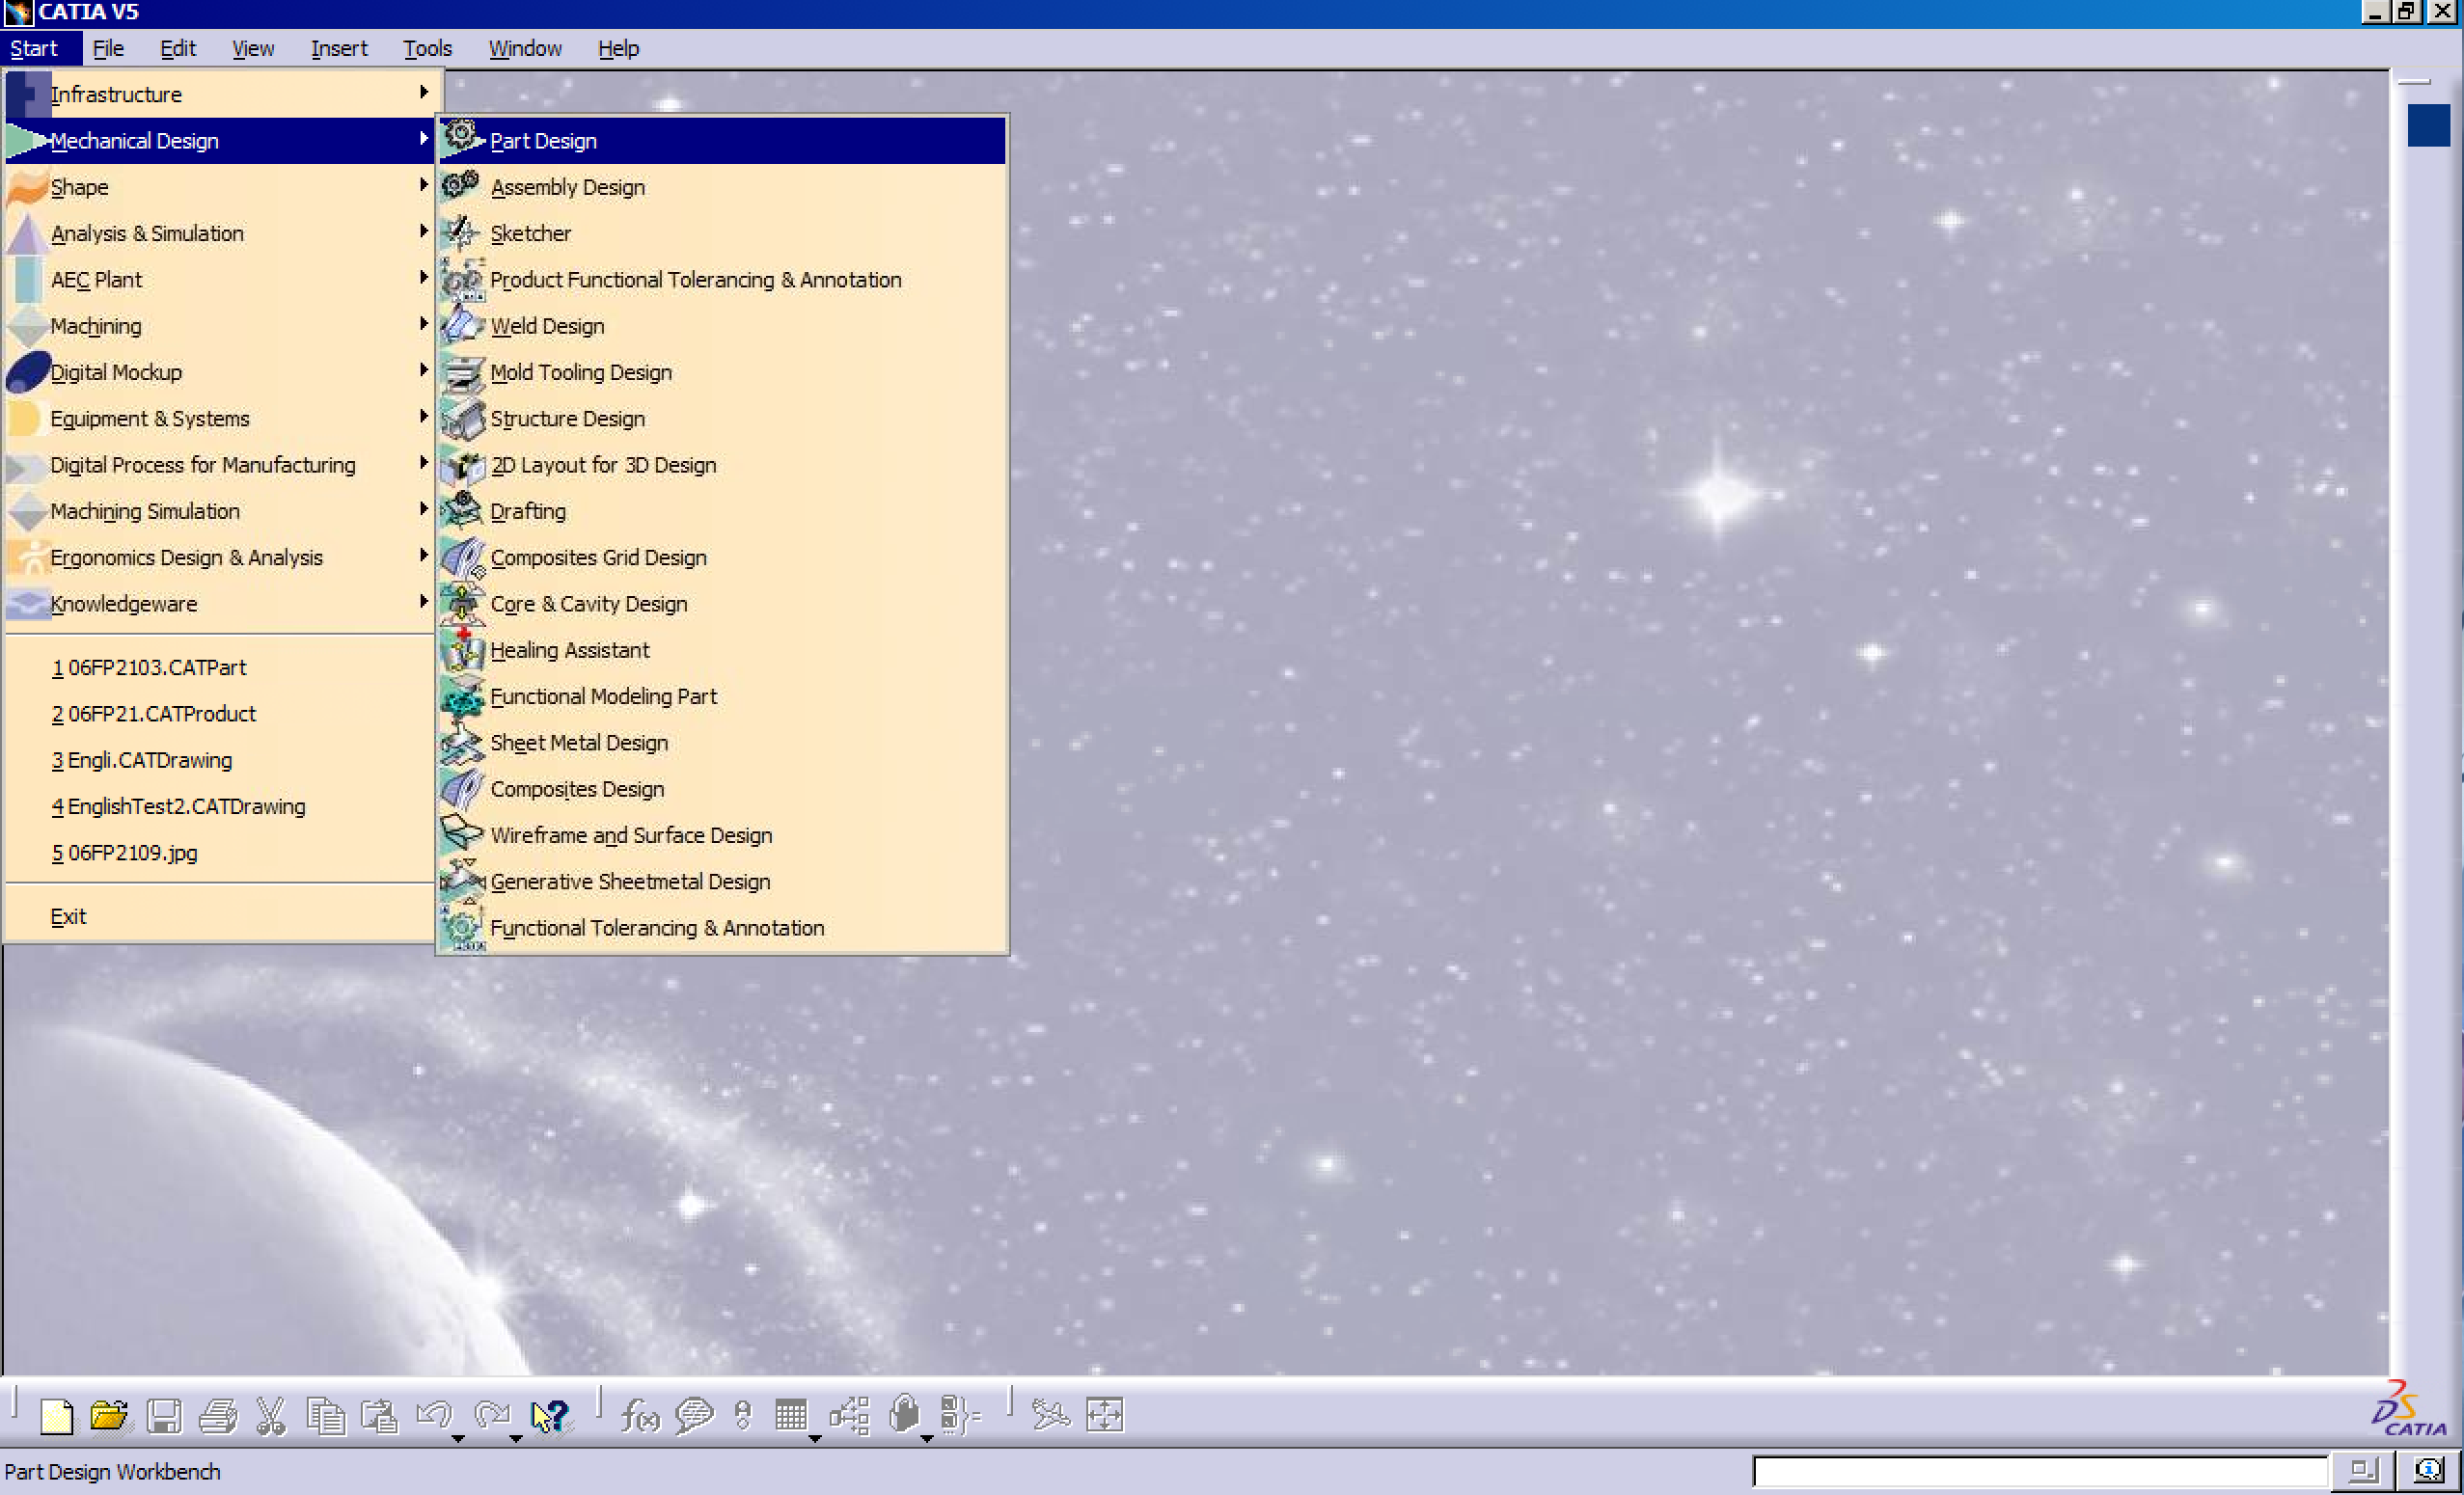Select Product Functional Tolerancing & Annotation
Image resolution: width=2464 pixels, height=1495 pixels.
pyautogui.click(x=722, y=280)
